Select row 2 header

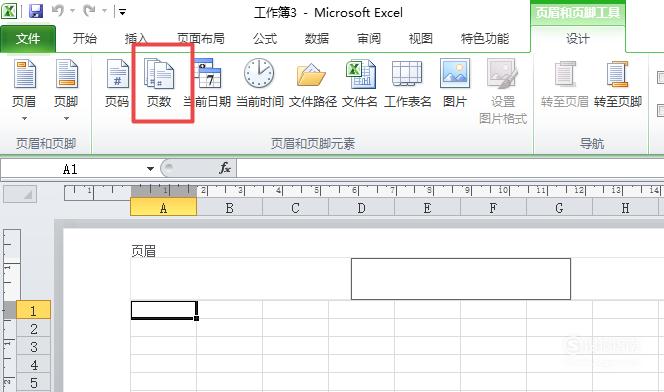(33, 329)
